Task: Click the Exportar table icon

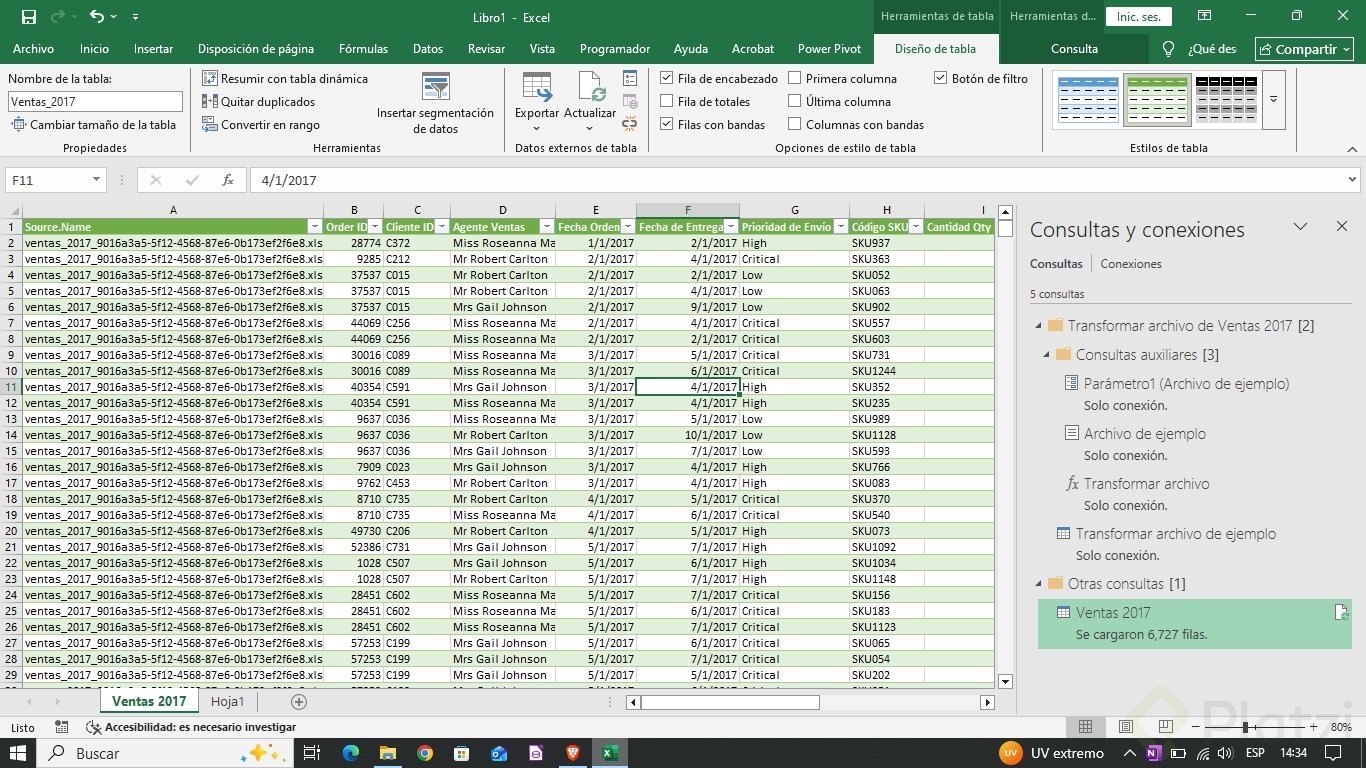Action: tap(537, 88)
